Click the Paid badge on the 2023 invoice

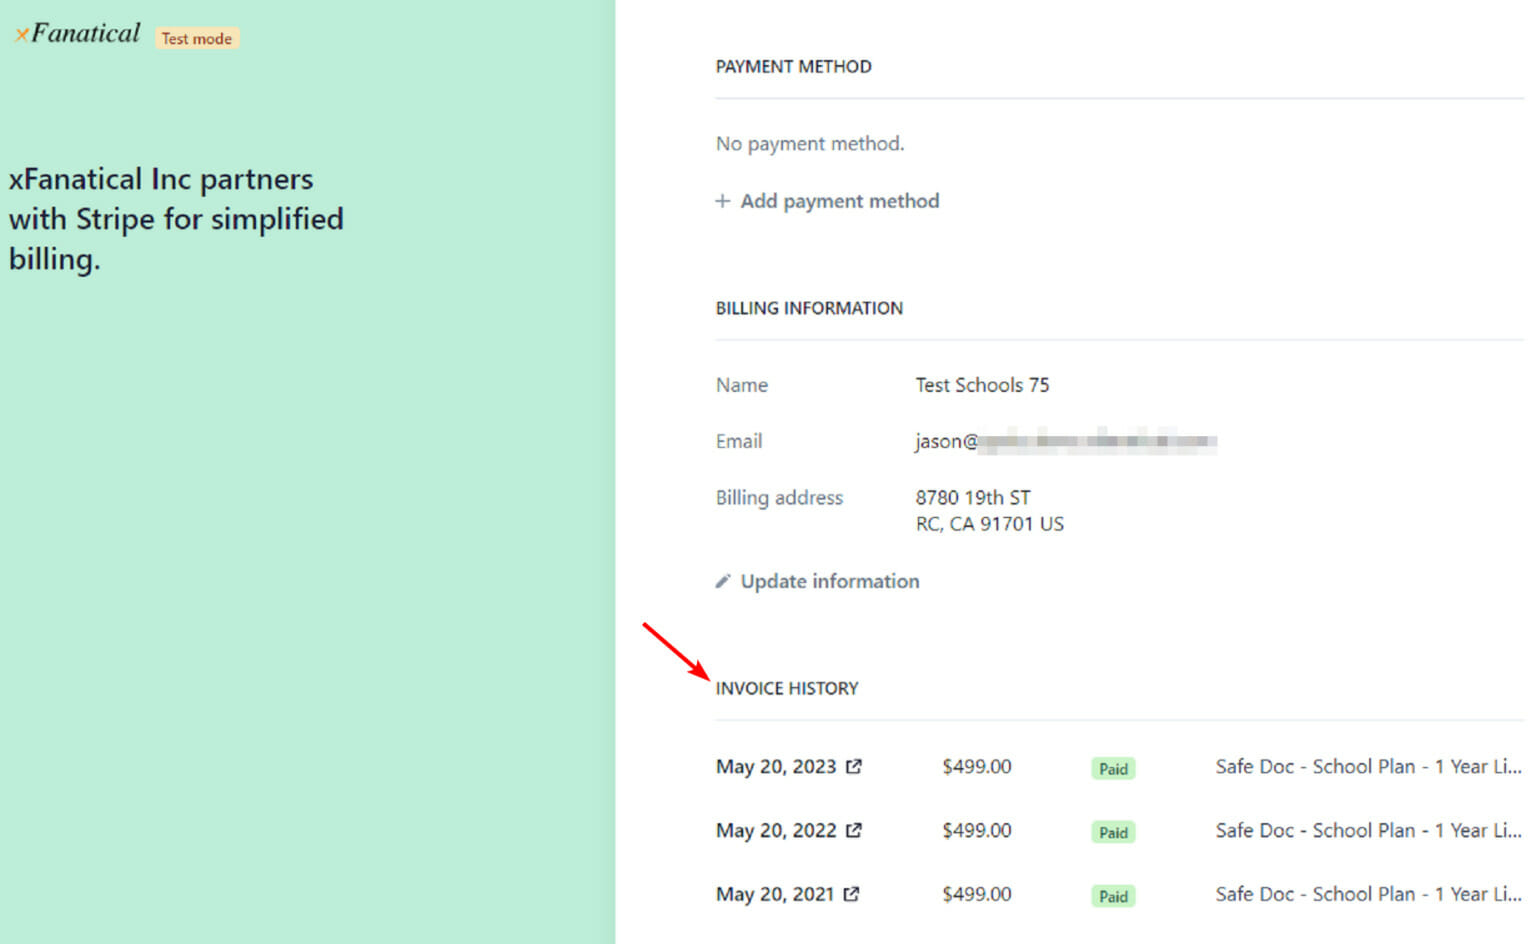[x=1112, y=768]
